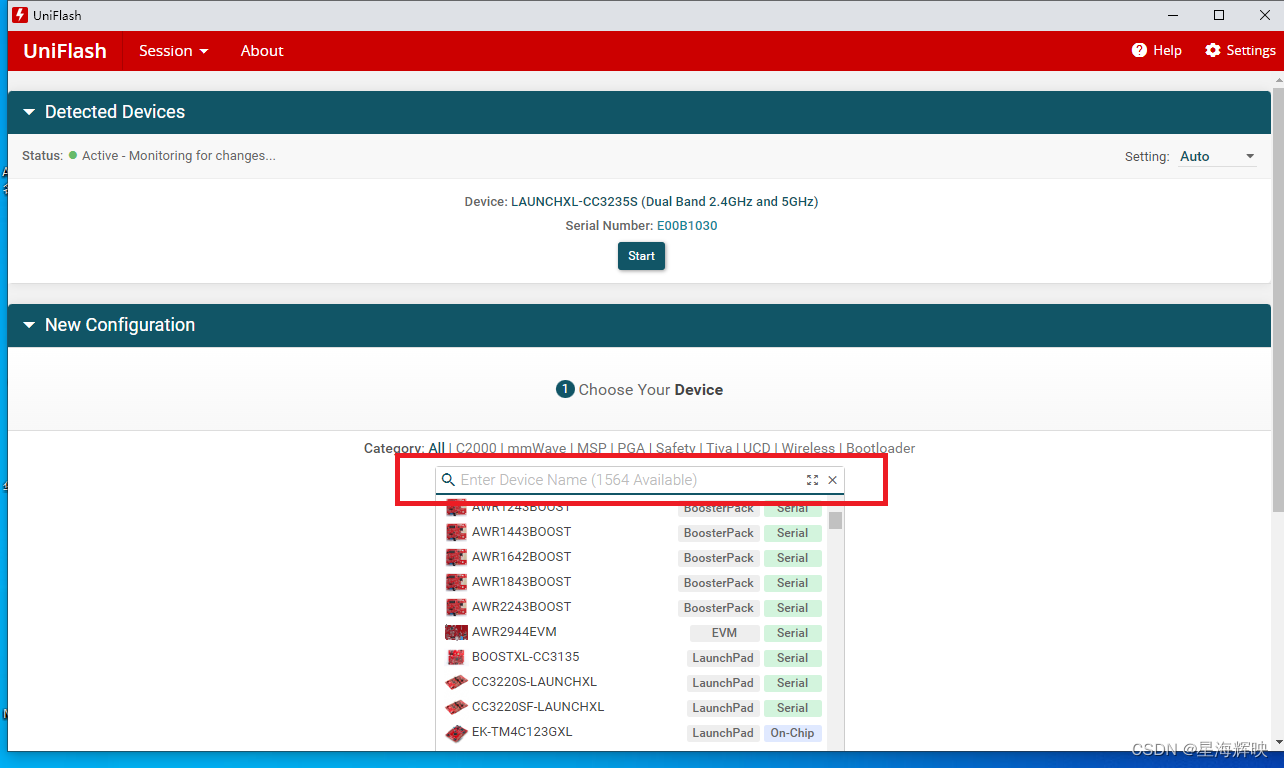The height and width of the screenshot is (768, 1284).
Task: Click AWR1443BOOST board thumbnail
Action: tap(456, 532)
